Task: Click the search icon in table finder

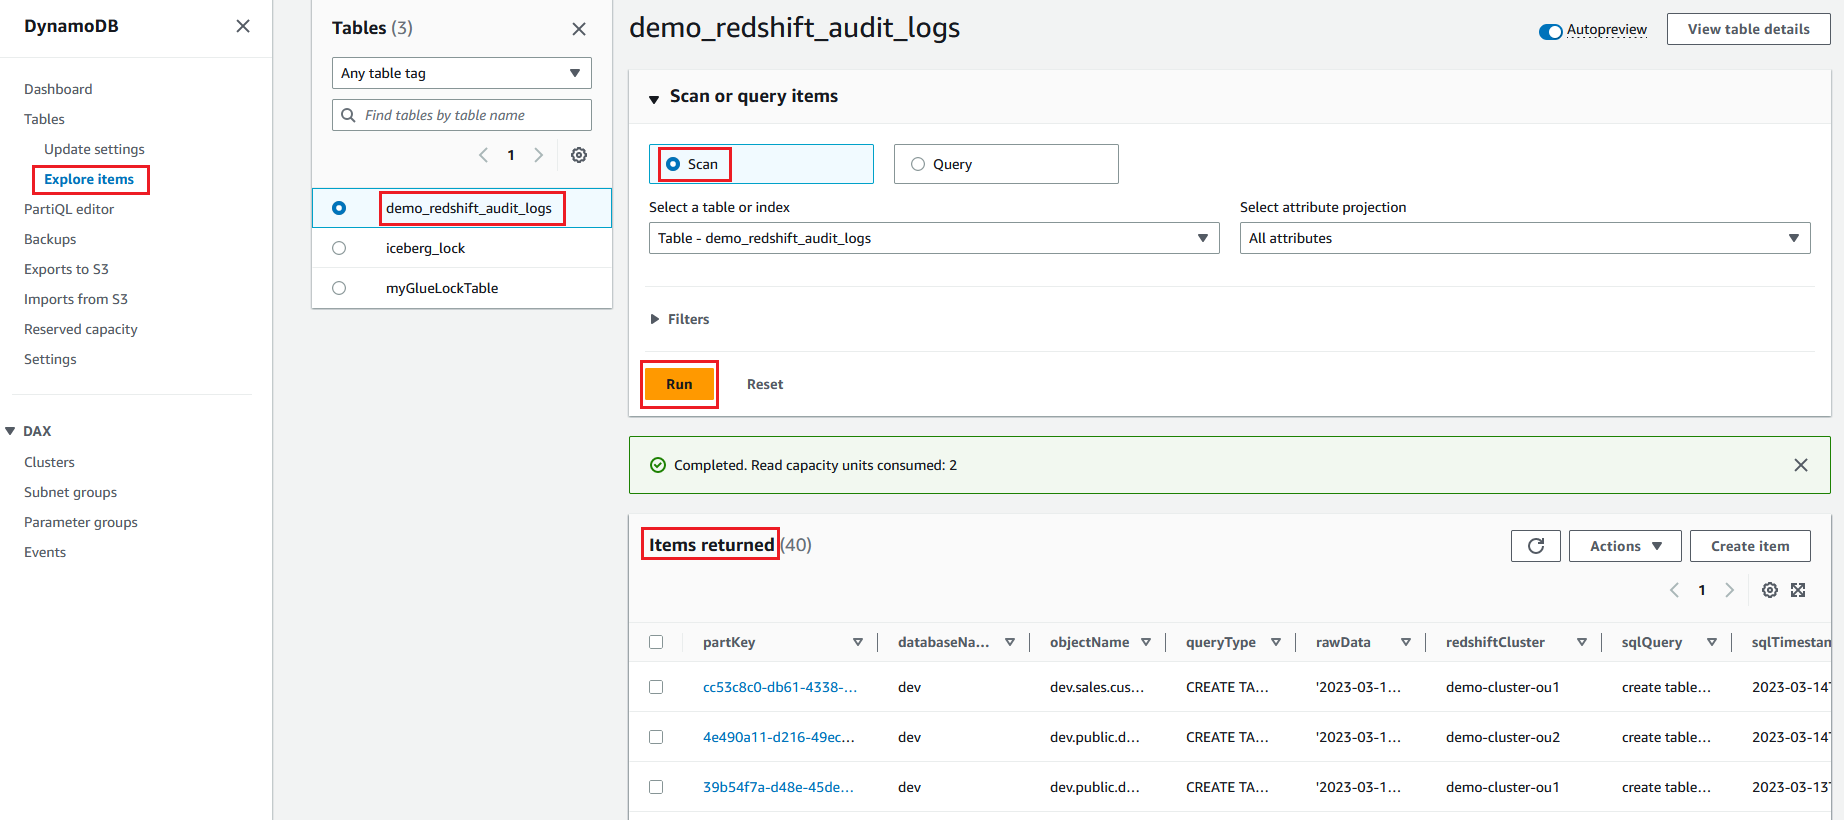Action: (348, 115)
